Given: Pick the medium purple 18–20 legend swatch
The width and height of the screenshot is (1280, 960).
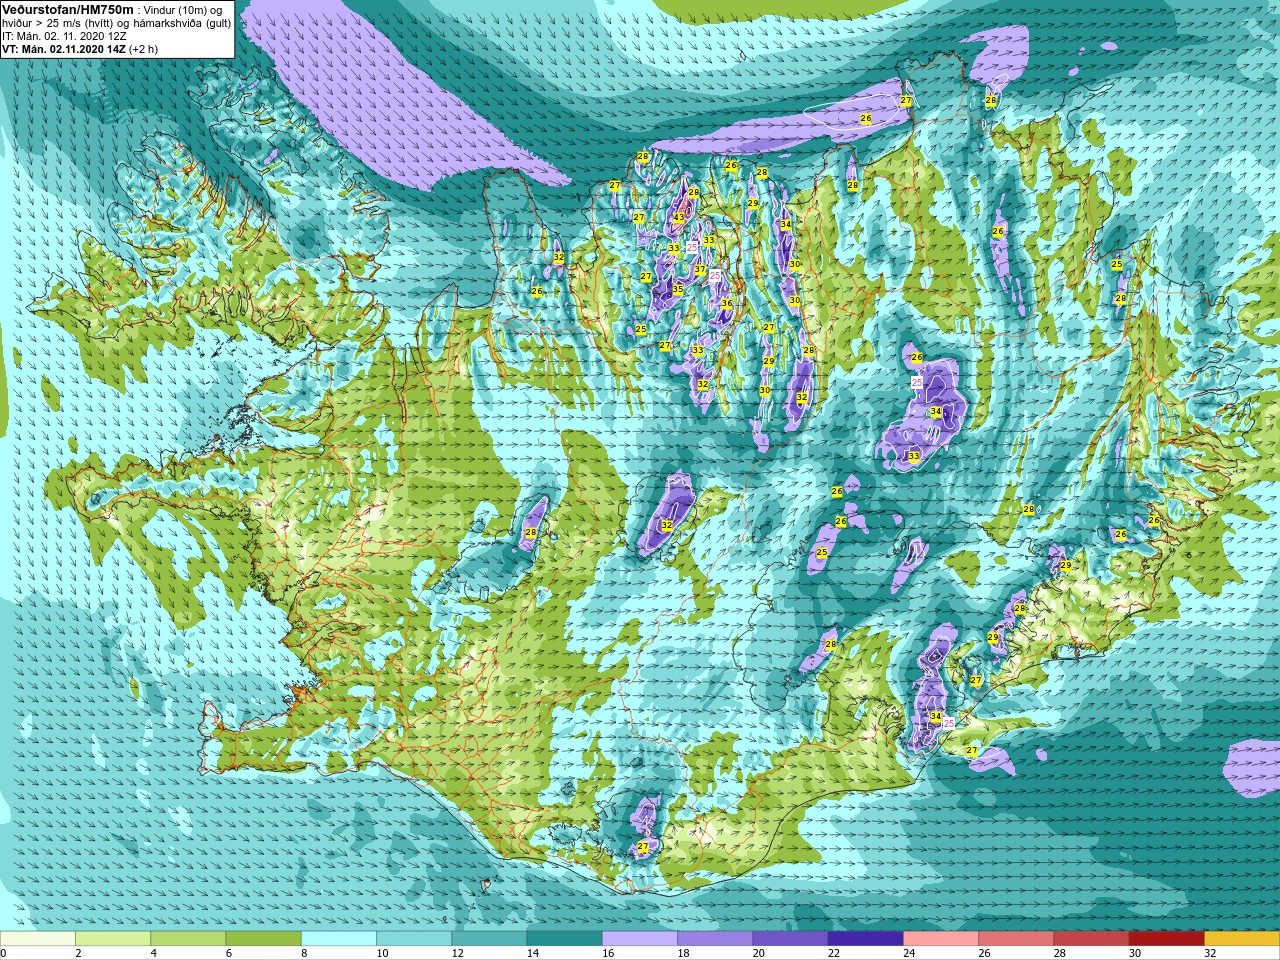Looking at the screenshot, I should 715,939.
